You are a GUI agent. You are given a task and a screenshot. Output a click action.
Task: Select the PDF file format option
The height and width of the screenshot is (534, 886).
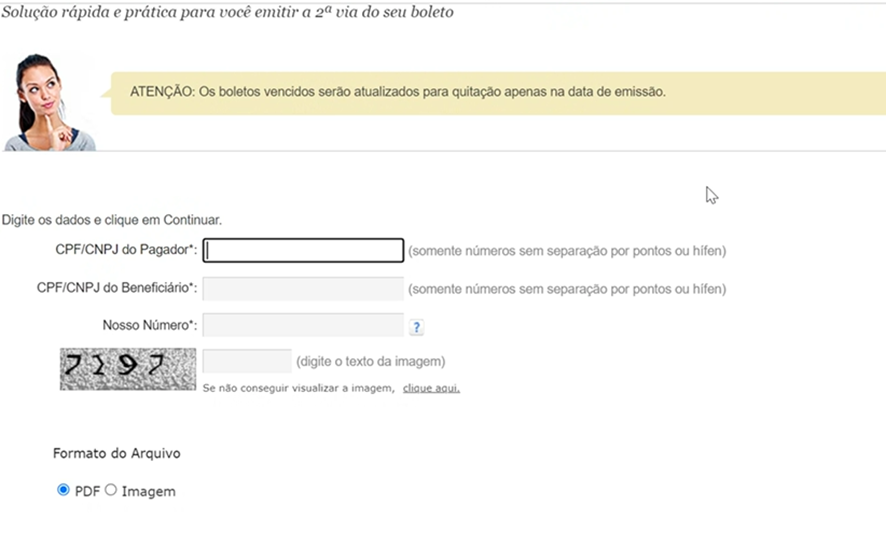[63, 489]
